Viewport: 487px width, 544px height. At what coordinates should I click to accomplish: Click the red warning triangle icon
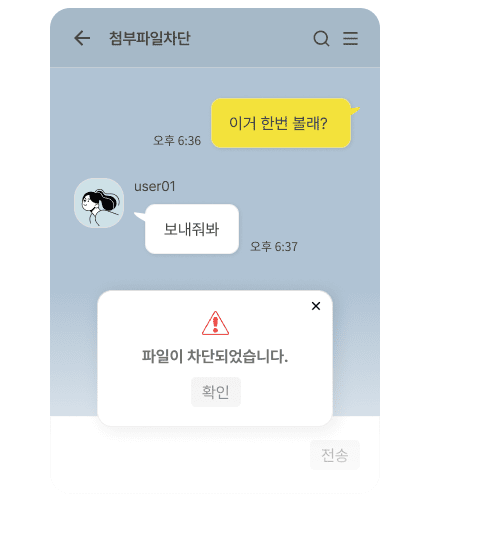pos(215,323)
